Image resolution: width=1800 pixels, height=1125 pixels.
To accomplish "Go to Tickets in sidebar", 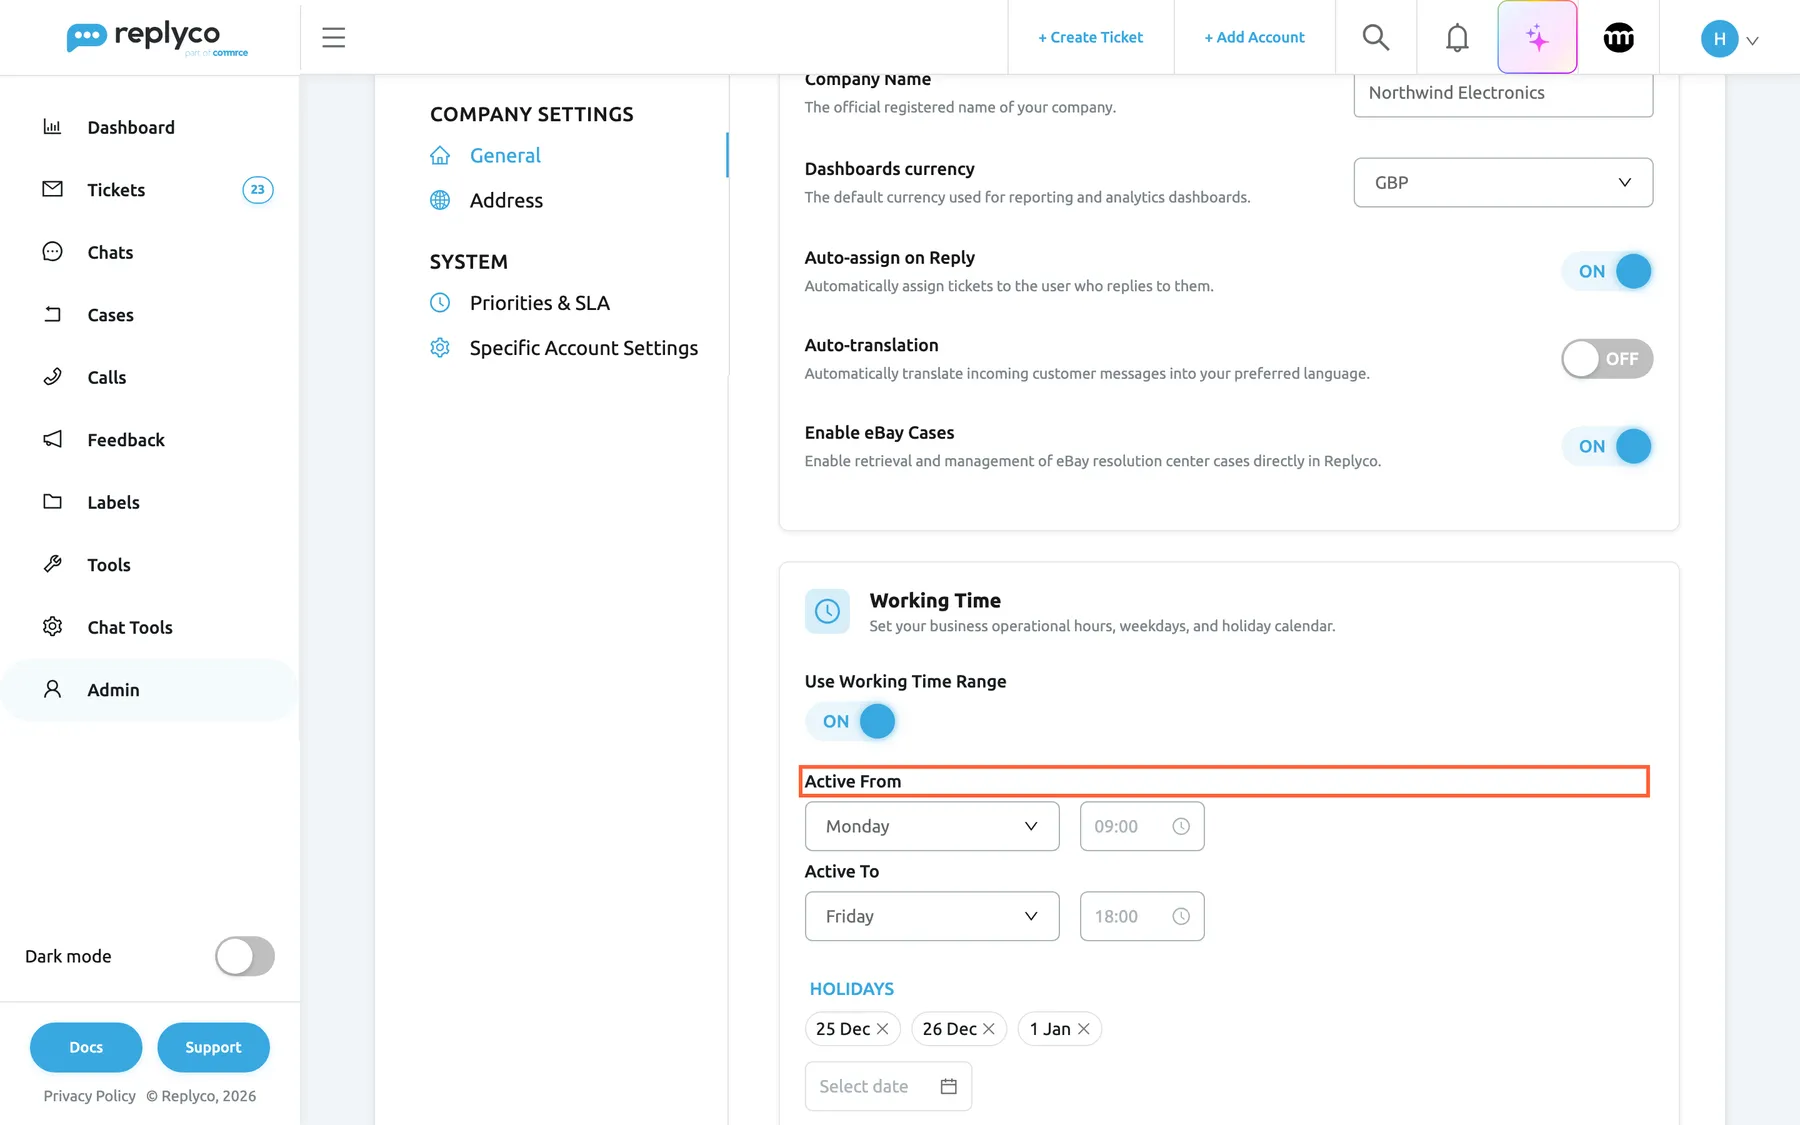I will click(150, 190).
